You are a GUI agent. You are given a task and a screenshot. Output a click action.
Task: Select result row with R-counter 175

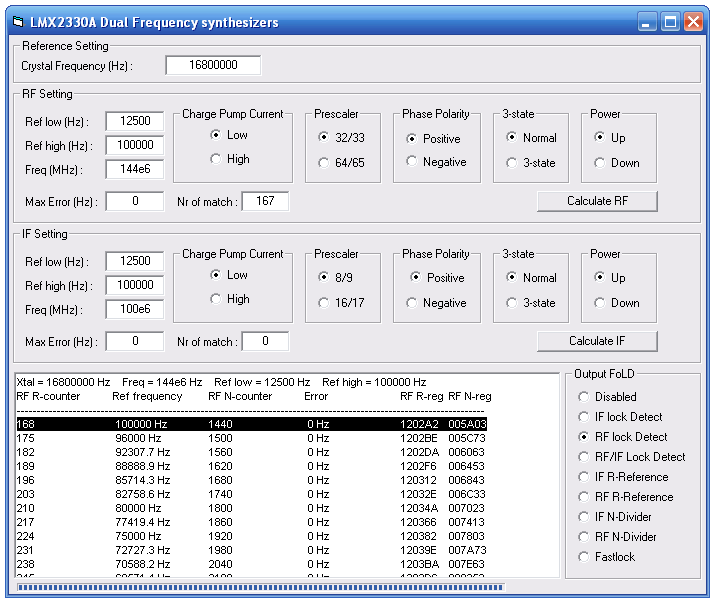pyautogui.click(x=252, y=438)
